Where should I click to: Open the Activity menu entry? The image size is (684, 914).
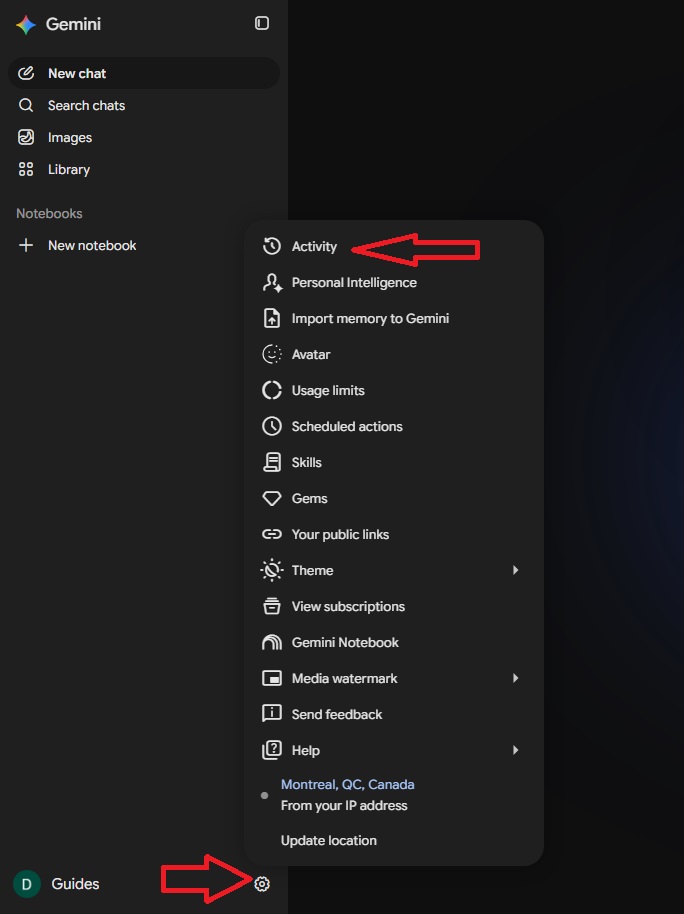[x=394, y=247]
